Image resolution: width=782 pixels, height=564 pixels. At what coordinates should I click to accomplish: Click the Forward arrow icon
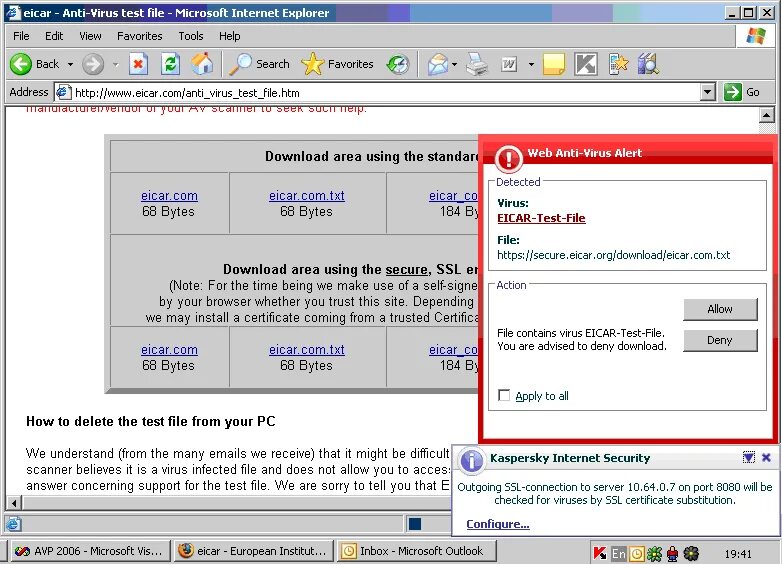93,64
